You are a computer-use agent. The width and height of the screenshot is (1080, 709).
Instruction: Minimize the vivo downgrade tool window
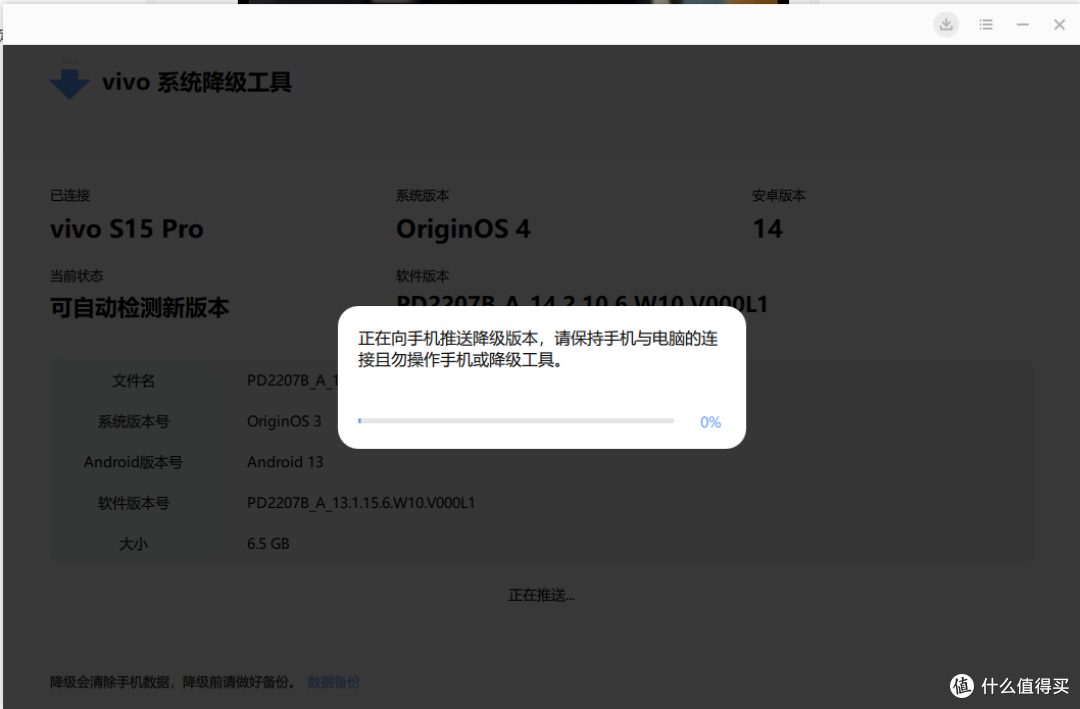pos(1022,25)
